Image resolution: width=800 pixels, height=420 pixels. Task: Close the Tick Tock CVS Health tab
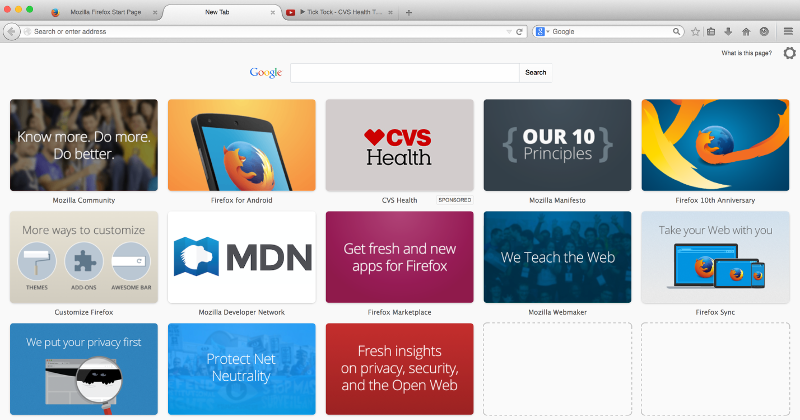coord(390,13)
